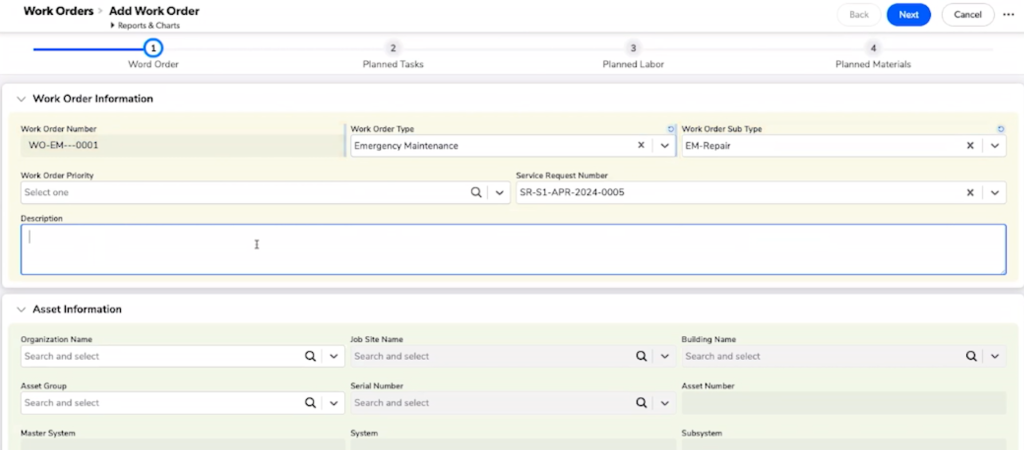Open the more options ellipsis menu
The height and width of the screenshot is (450, 1024).
1008,14
